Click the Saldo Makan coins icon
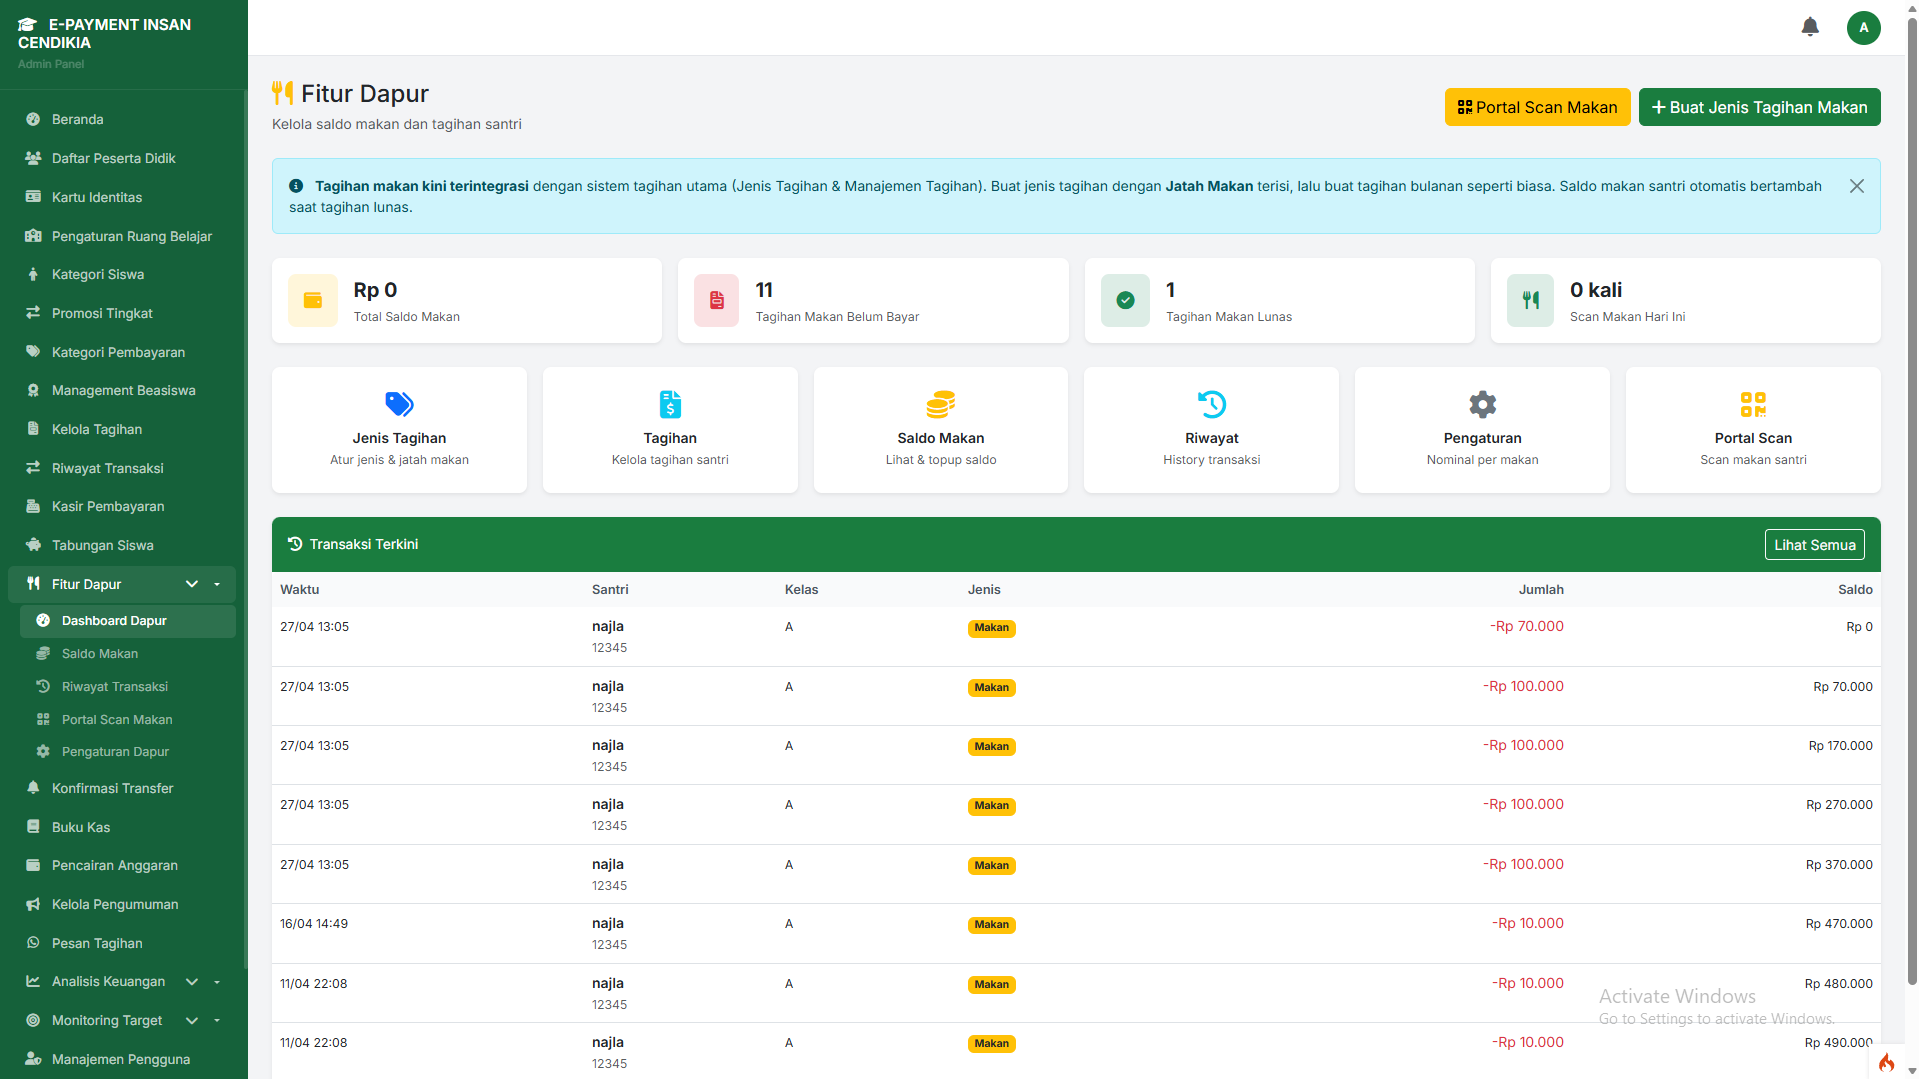Viewport: 1919px width, 1079px height. (x=941, y=404)
